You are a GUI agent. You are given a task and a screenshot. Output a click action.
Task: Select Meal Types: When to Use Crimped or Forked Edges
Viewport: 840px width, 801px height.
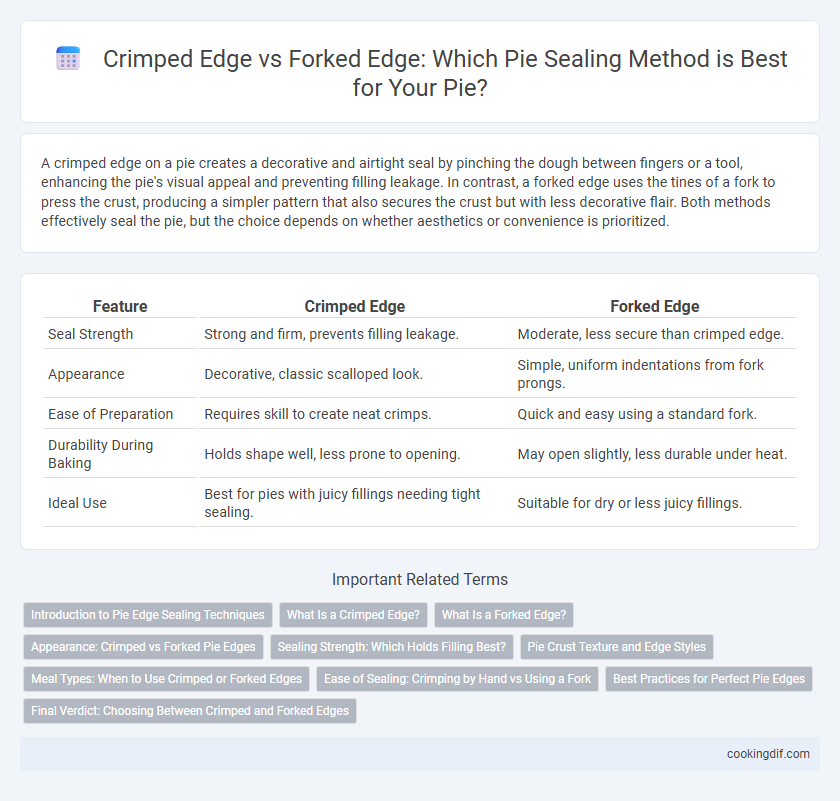(x=167, y=679)
